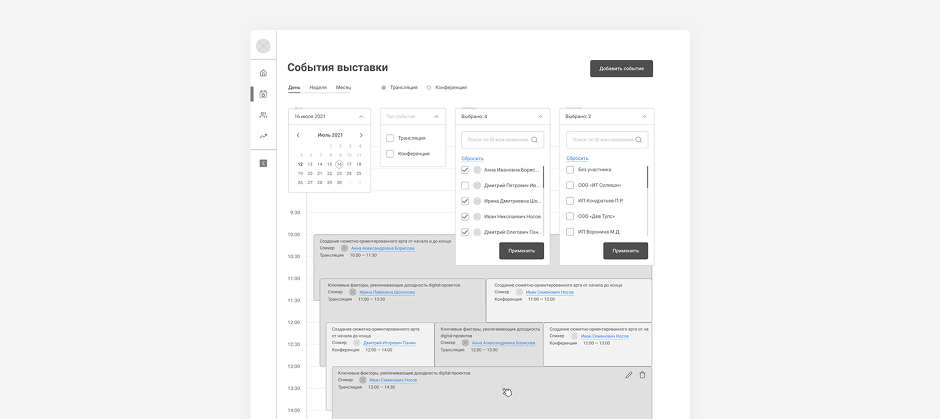940x419 pixels.
Task: Check the Трансляция event type checkbox
Action: 390,138
